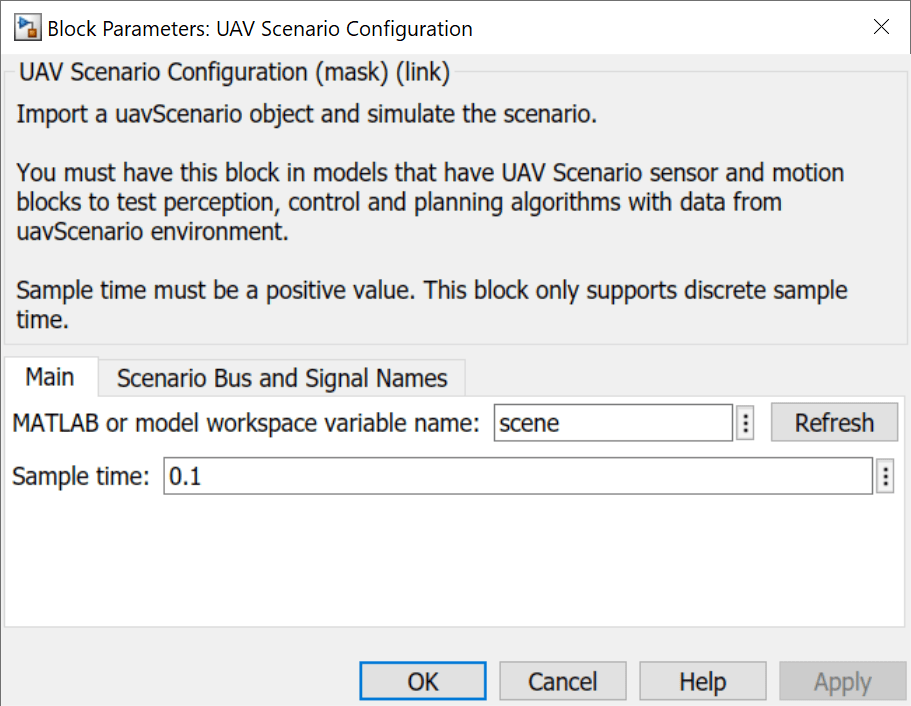Click OK to confirm block parameters
Image resolution: width=911 pixels, height=706 pixels.
click(422, 681)
